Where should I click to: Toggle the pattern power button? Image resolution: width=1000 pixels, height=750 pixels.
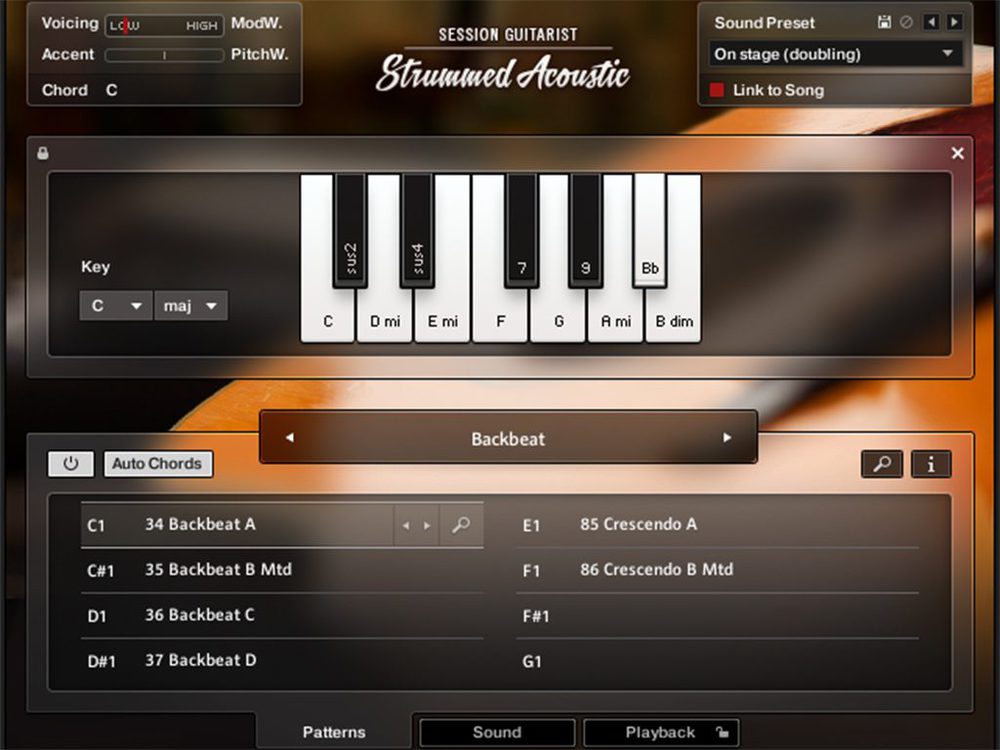pos(71,464)
